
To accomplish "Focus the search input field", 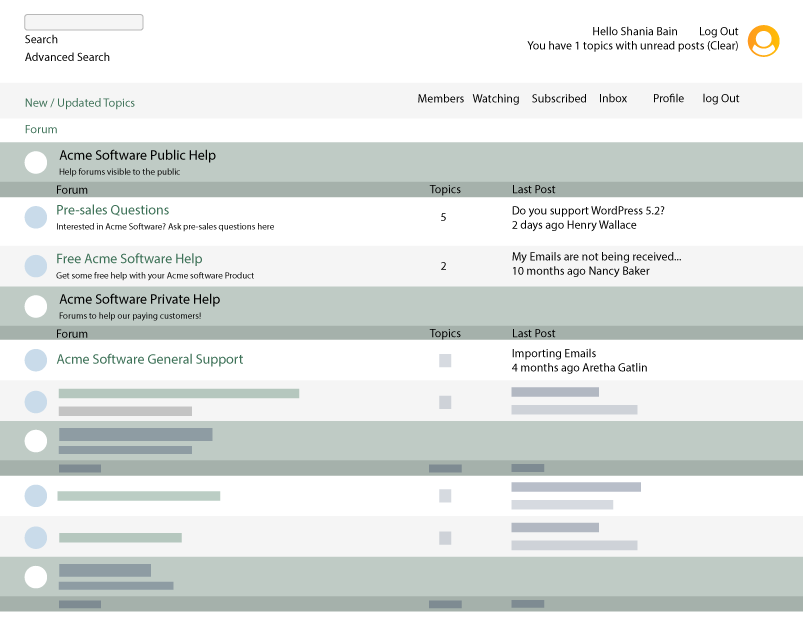I will [84, 22].
